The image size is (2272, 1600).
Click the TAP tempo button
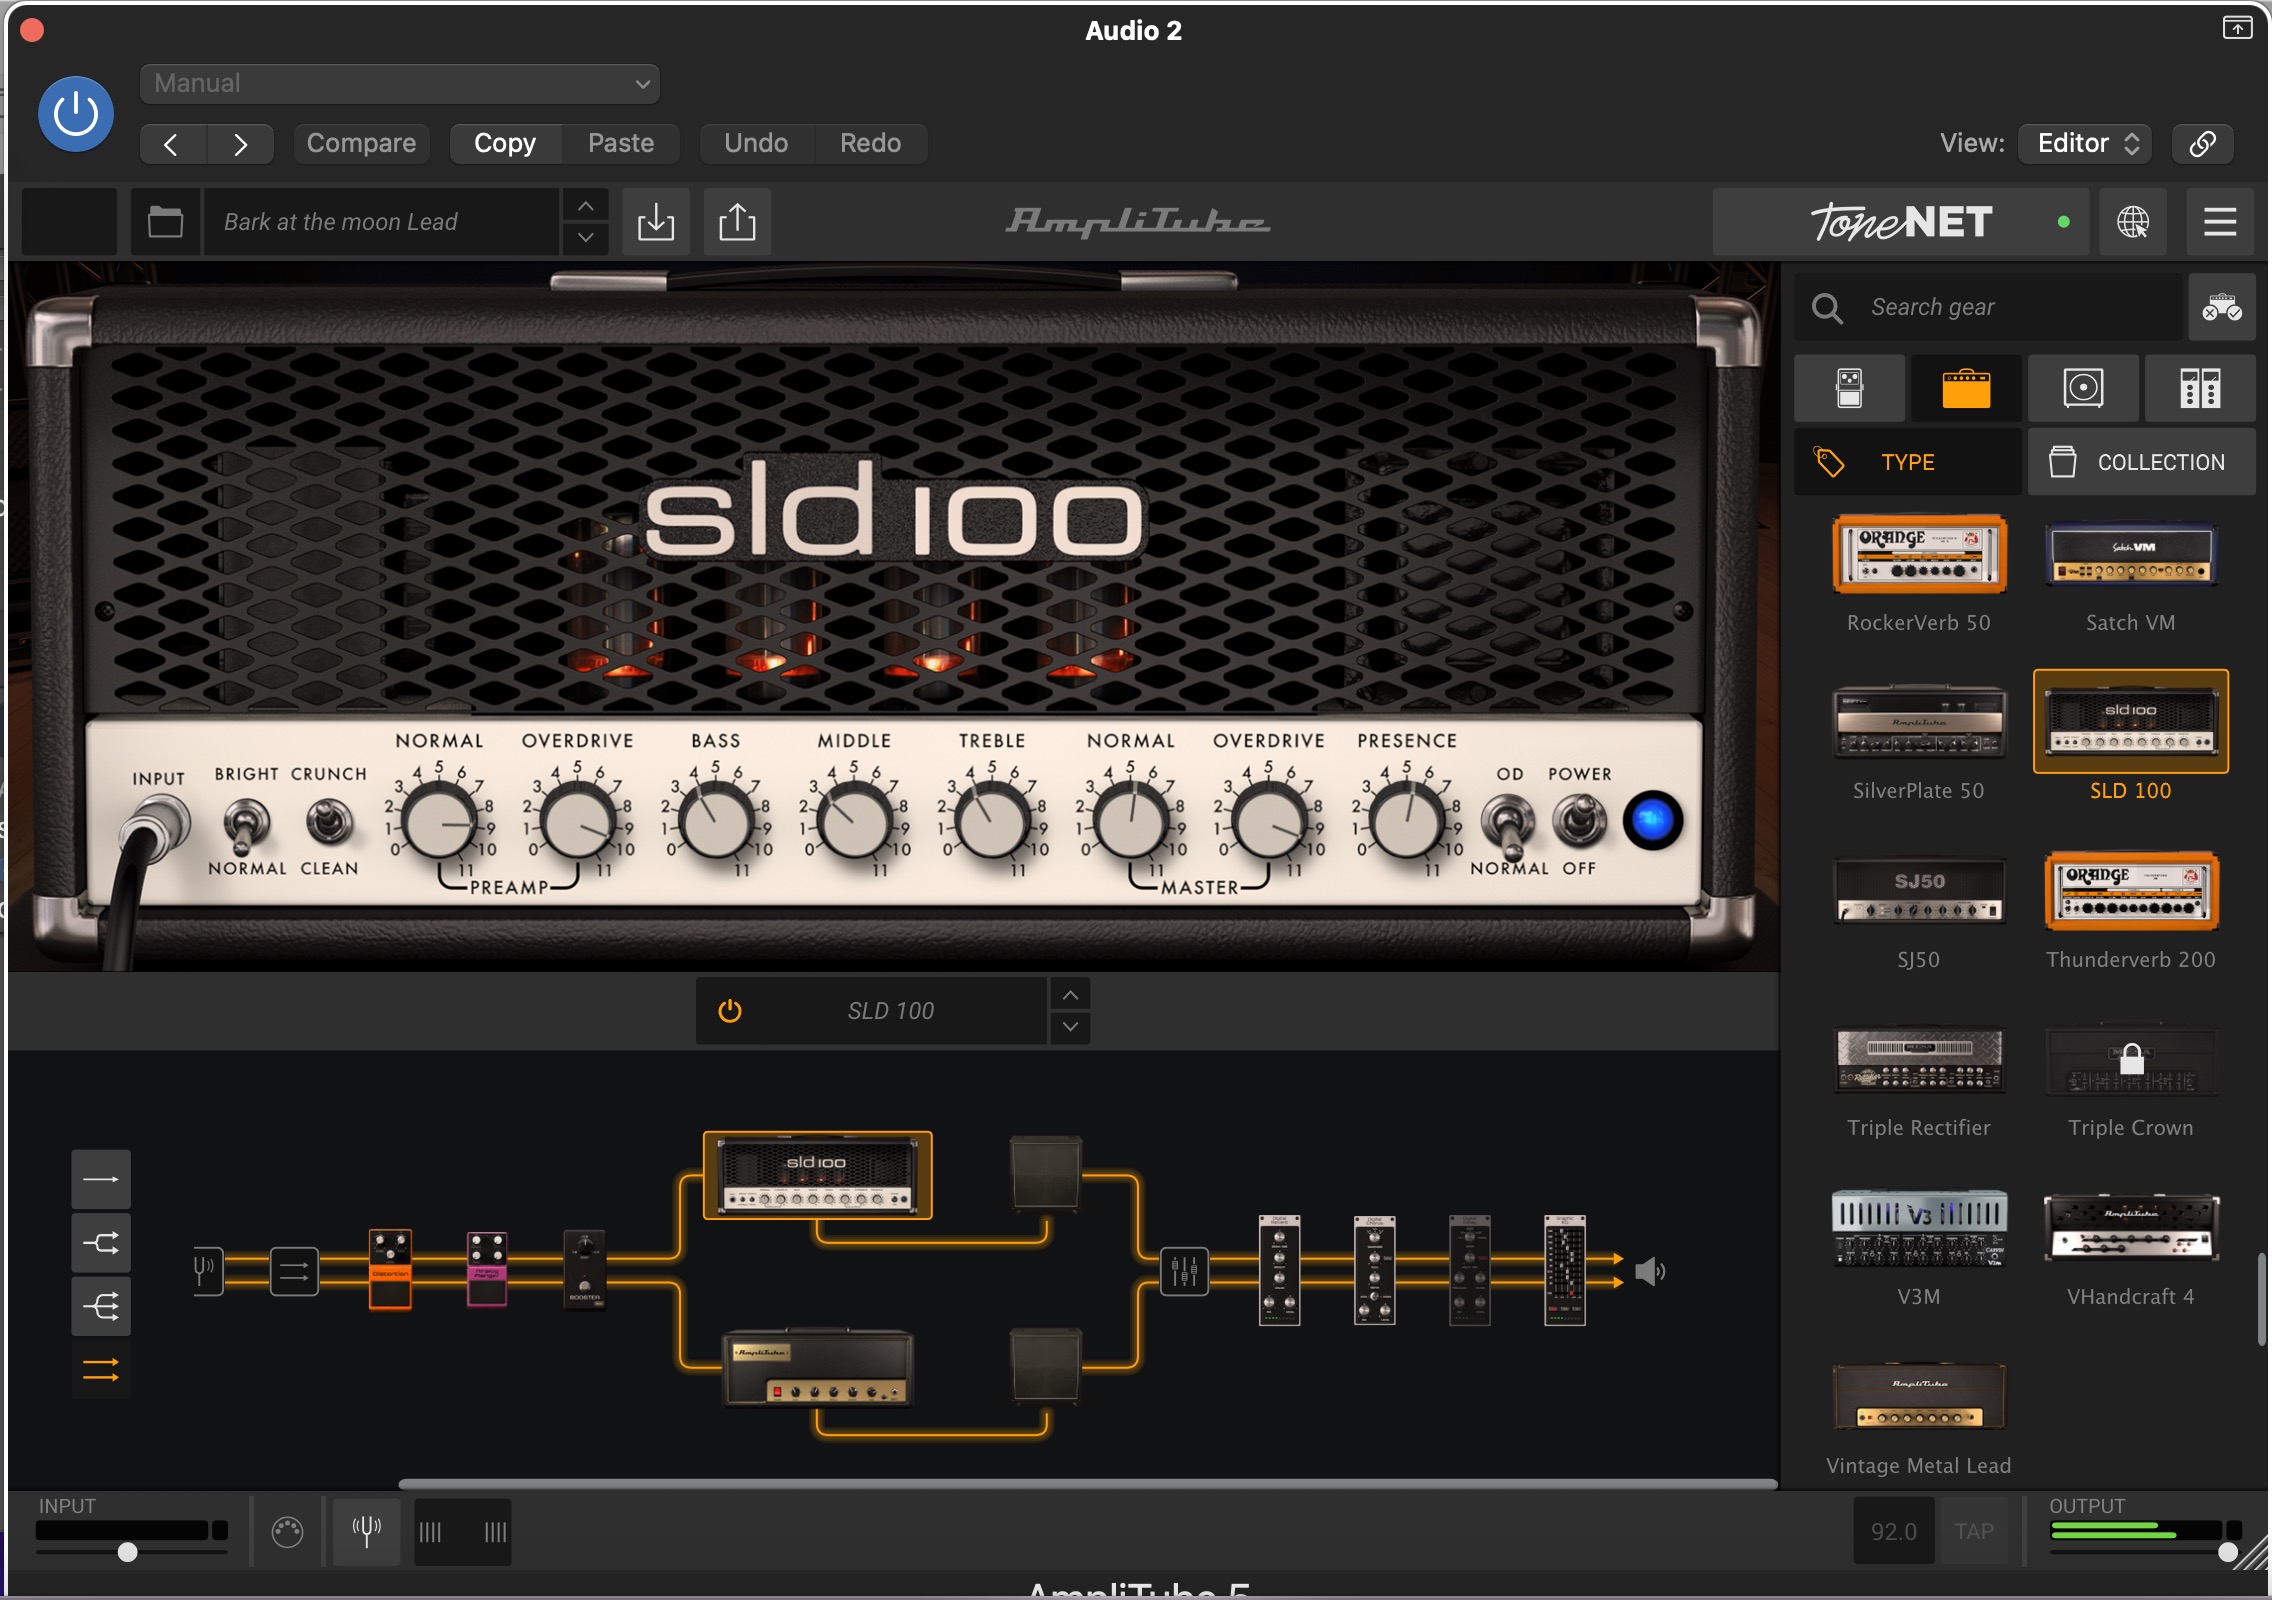(x=1974, y=1531)
